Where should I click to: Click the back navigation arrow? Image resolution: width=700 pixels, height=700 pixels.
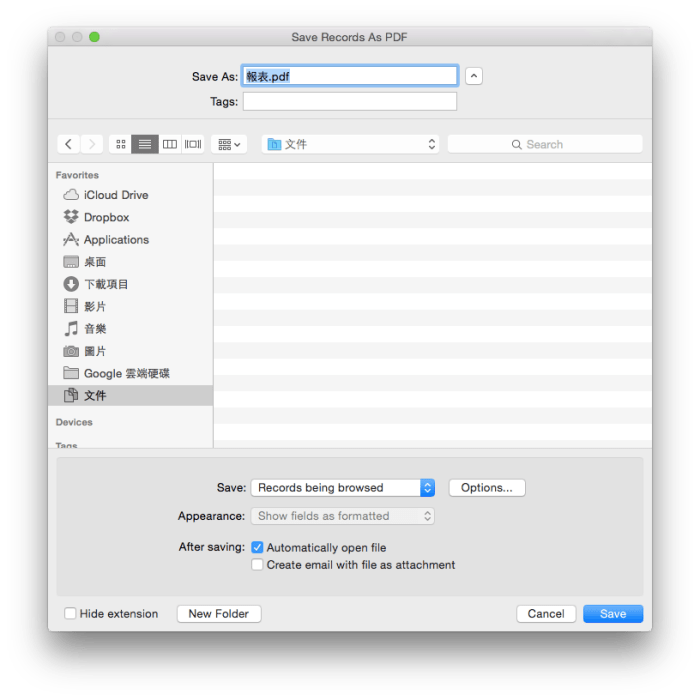pos(68,144)
